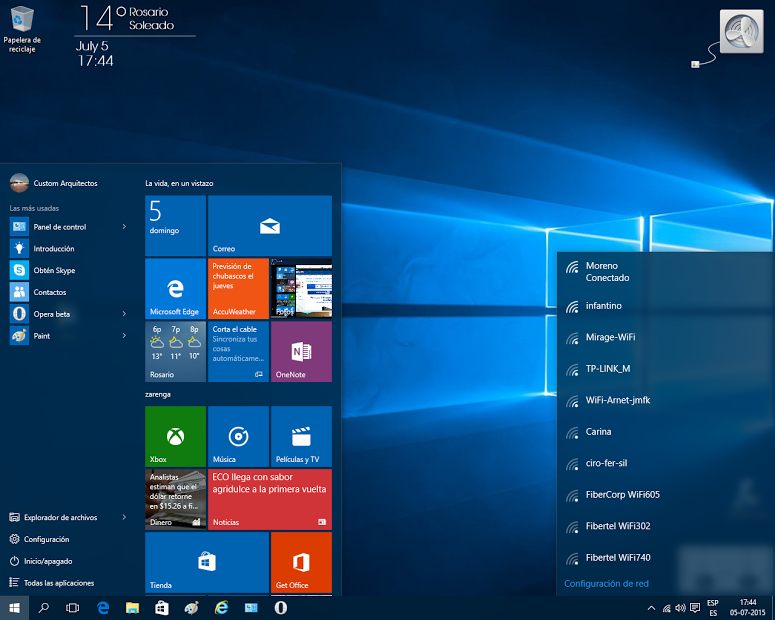
Task: Open Internet Explorer from the taskbar
Action: (x=221, y=608)
